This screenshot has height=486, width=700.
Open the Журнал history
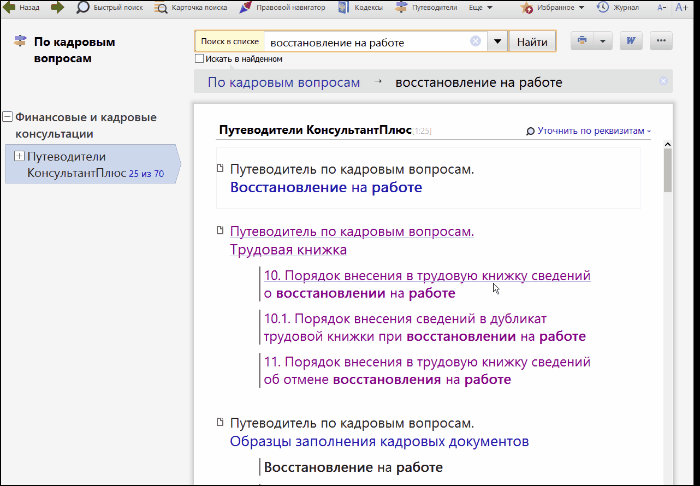point(618,8)
